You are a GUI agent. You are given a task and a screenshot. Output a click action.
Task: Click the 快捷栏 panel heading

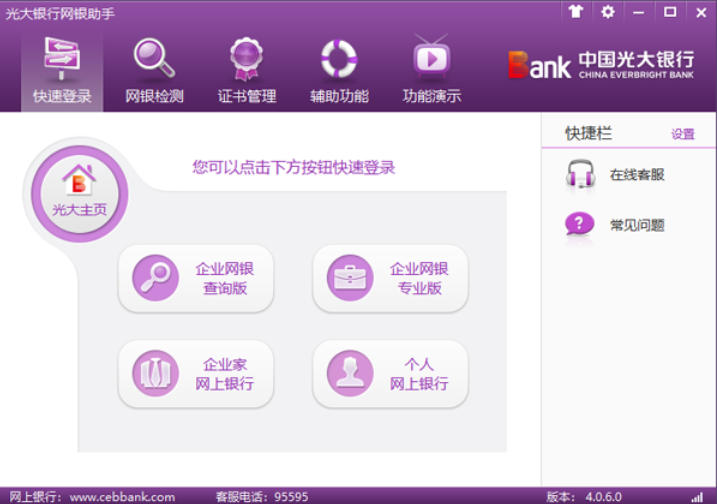click(589, 133)
